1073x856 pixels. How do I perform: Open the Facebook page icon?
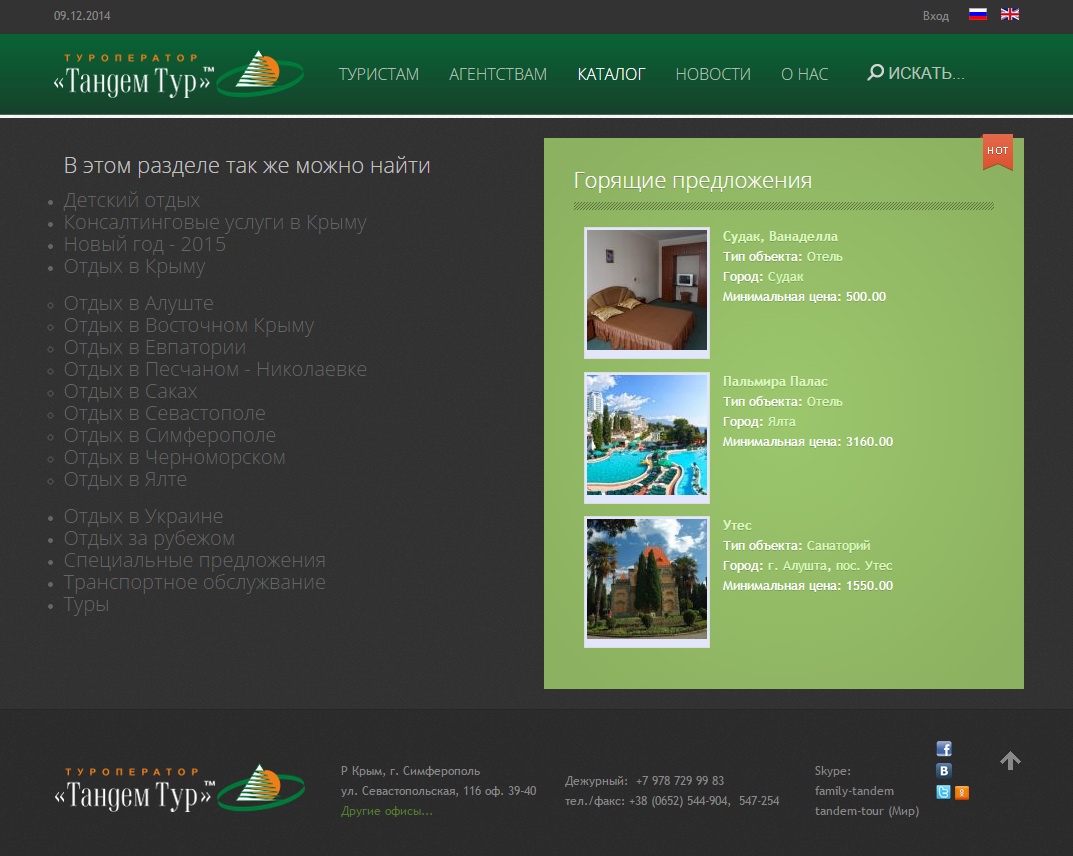pos(943,749)
